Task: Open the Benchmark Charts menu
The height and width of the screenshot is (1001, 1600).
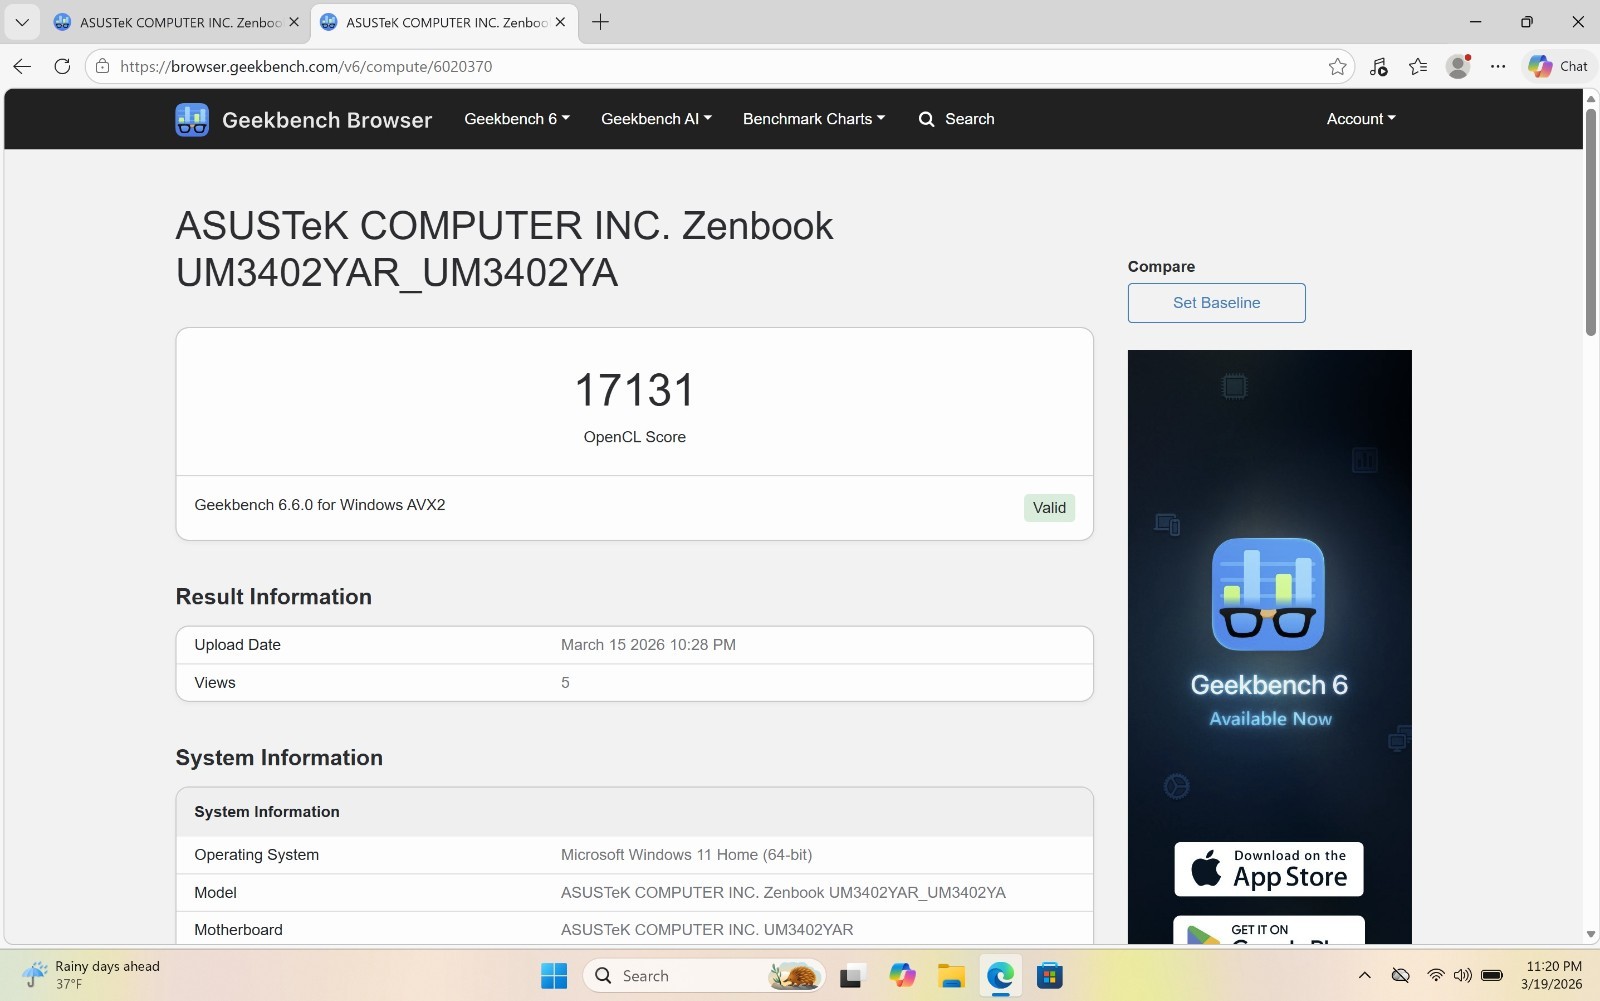Action: 813,119
